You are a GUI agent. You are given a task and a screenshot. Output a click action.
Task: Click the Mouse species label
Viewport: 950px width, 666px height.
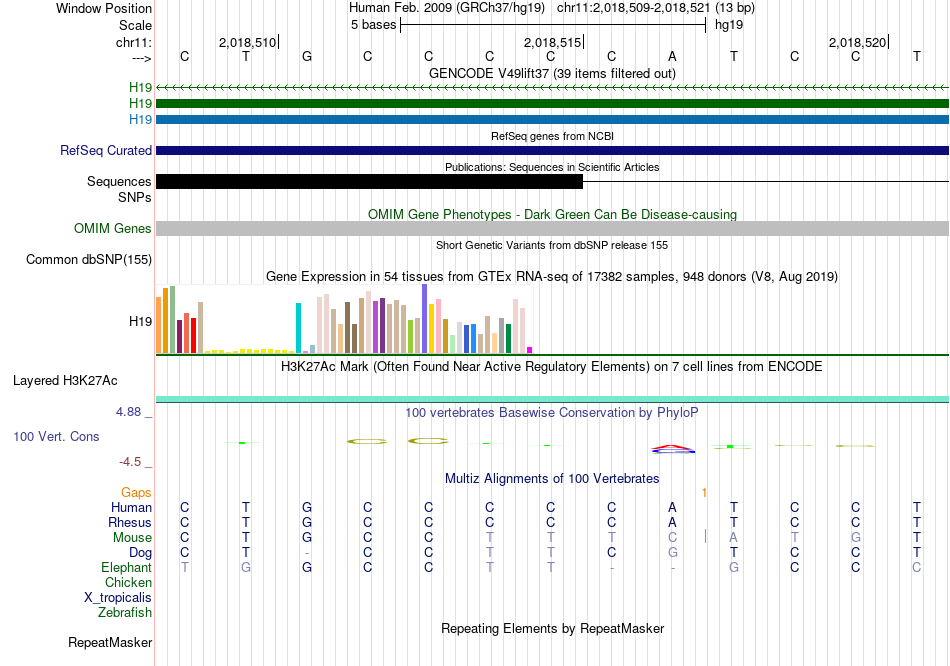(x=132, y=538)
